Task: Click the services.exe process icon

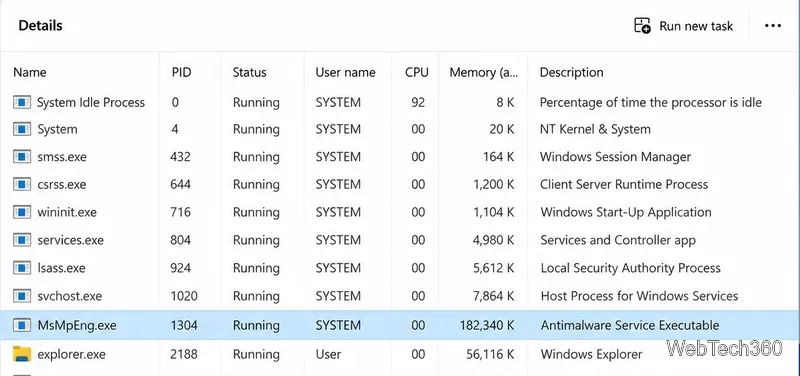Action: [22, 240]
